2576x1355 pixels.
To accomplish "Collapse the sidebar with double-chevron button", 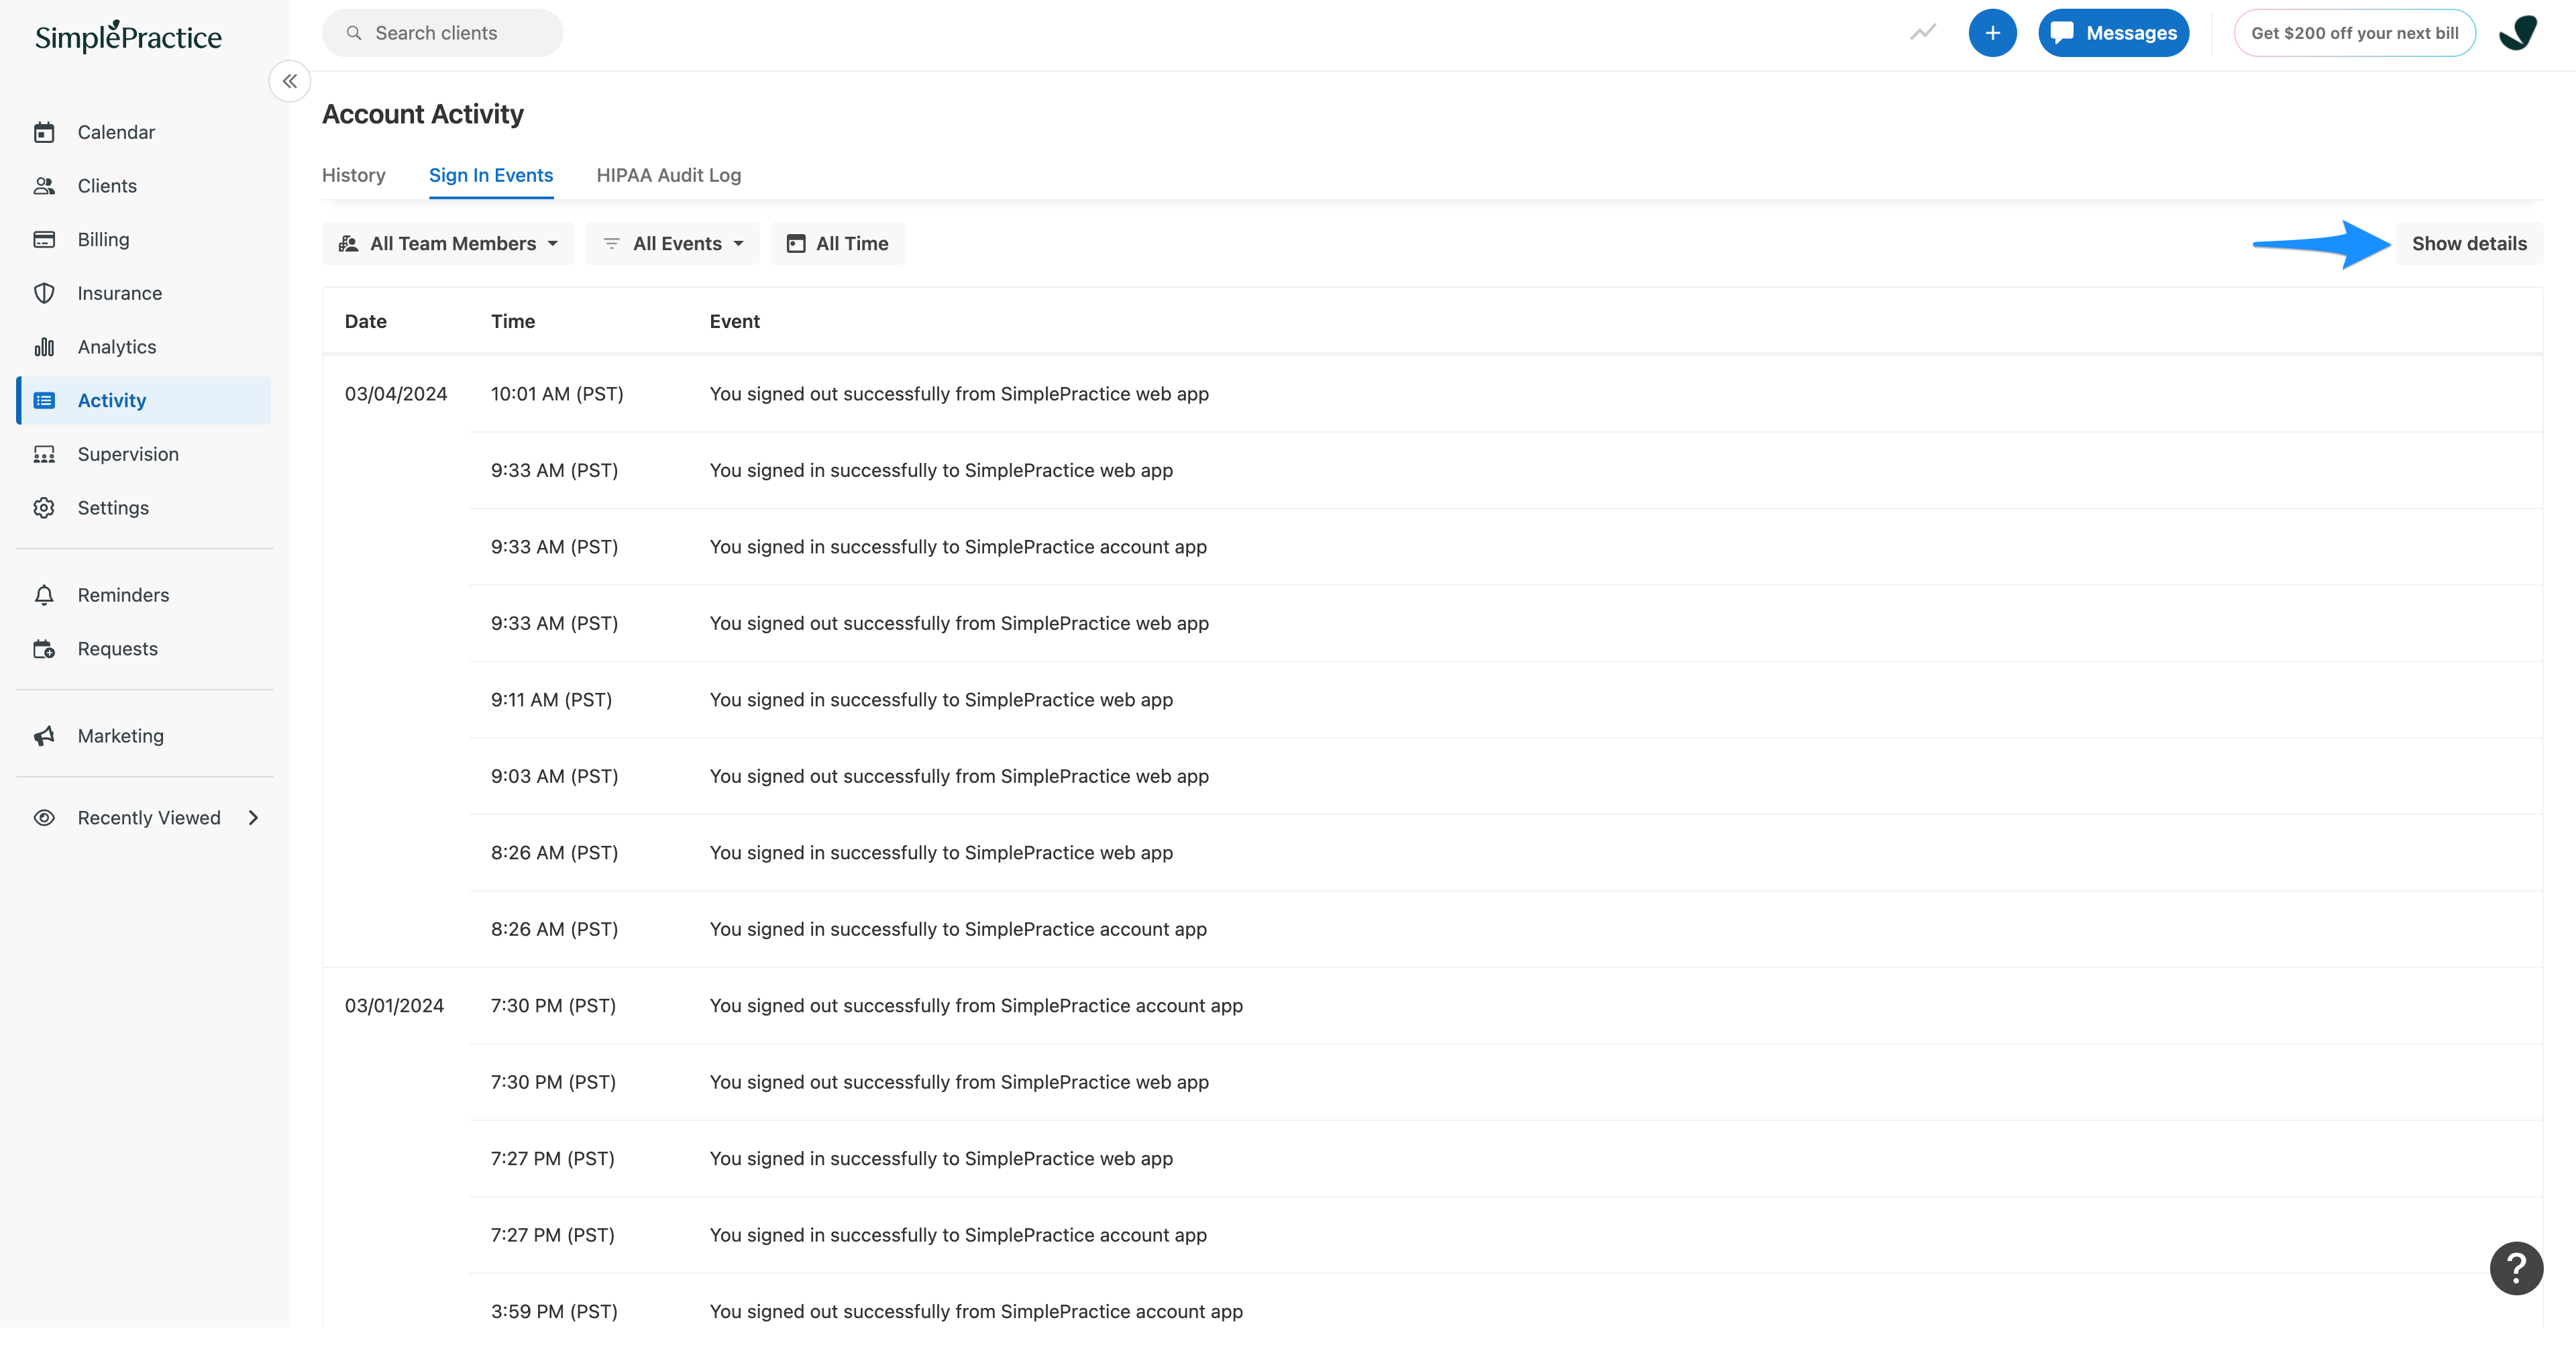I will 290,81.
